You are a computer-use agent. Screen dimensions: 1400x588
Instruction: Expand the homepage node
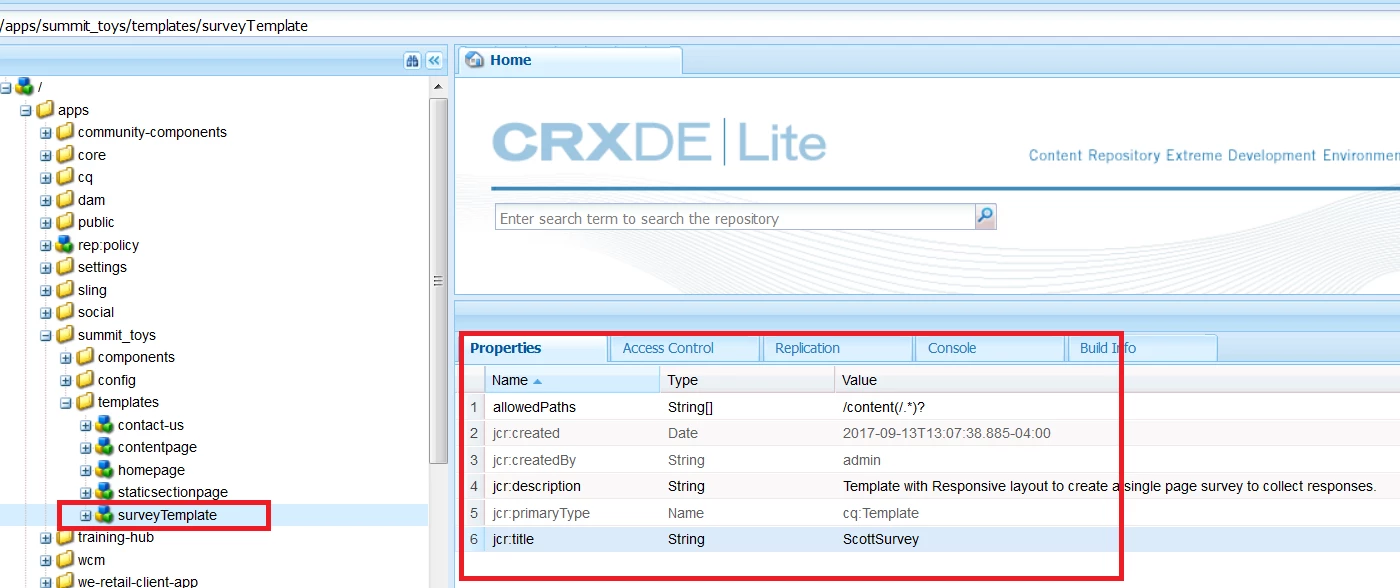click(x=86, y=470)
